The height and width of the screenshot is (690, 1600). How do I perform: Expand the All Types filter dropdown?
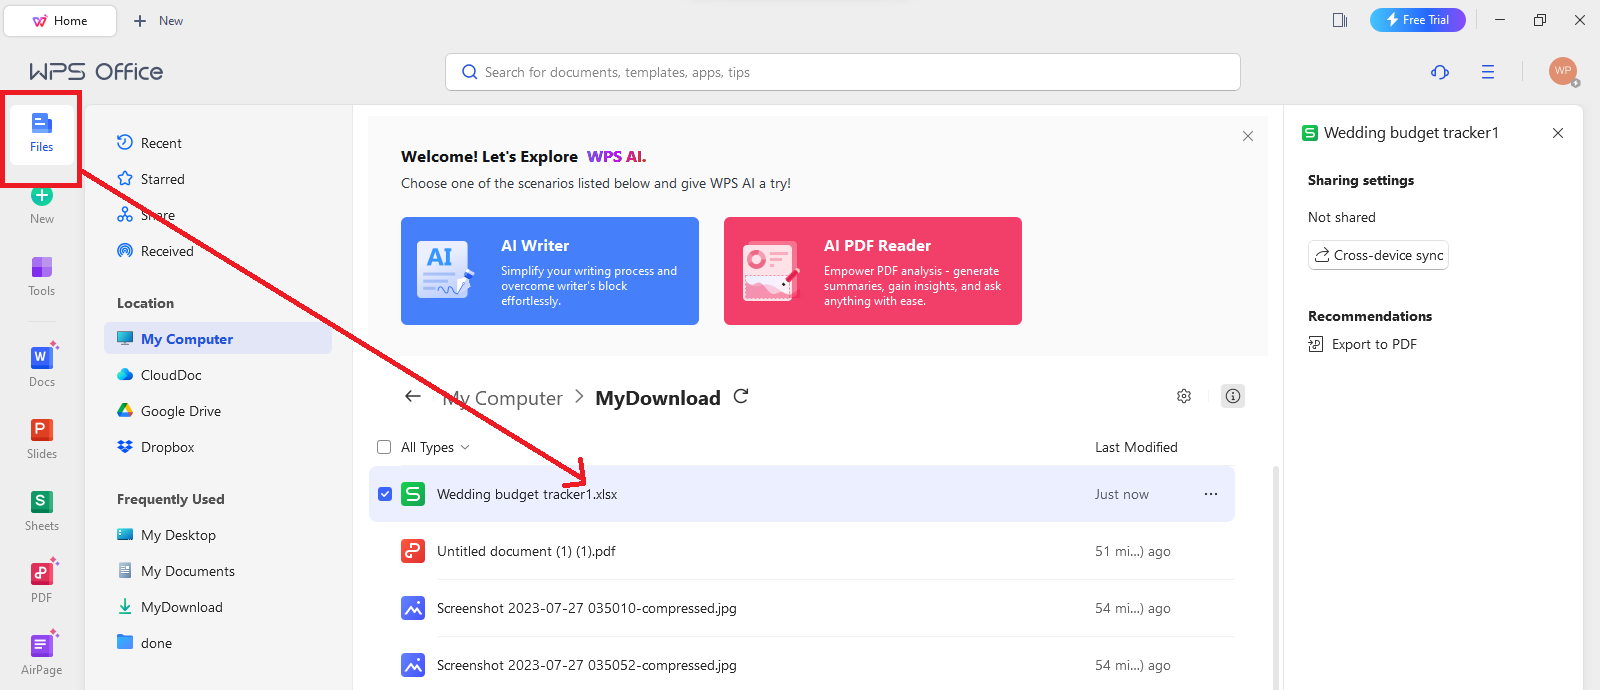[436, 447]
